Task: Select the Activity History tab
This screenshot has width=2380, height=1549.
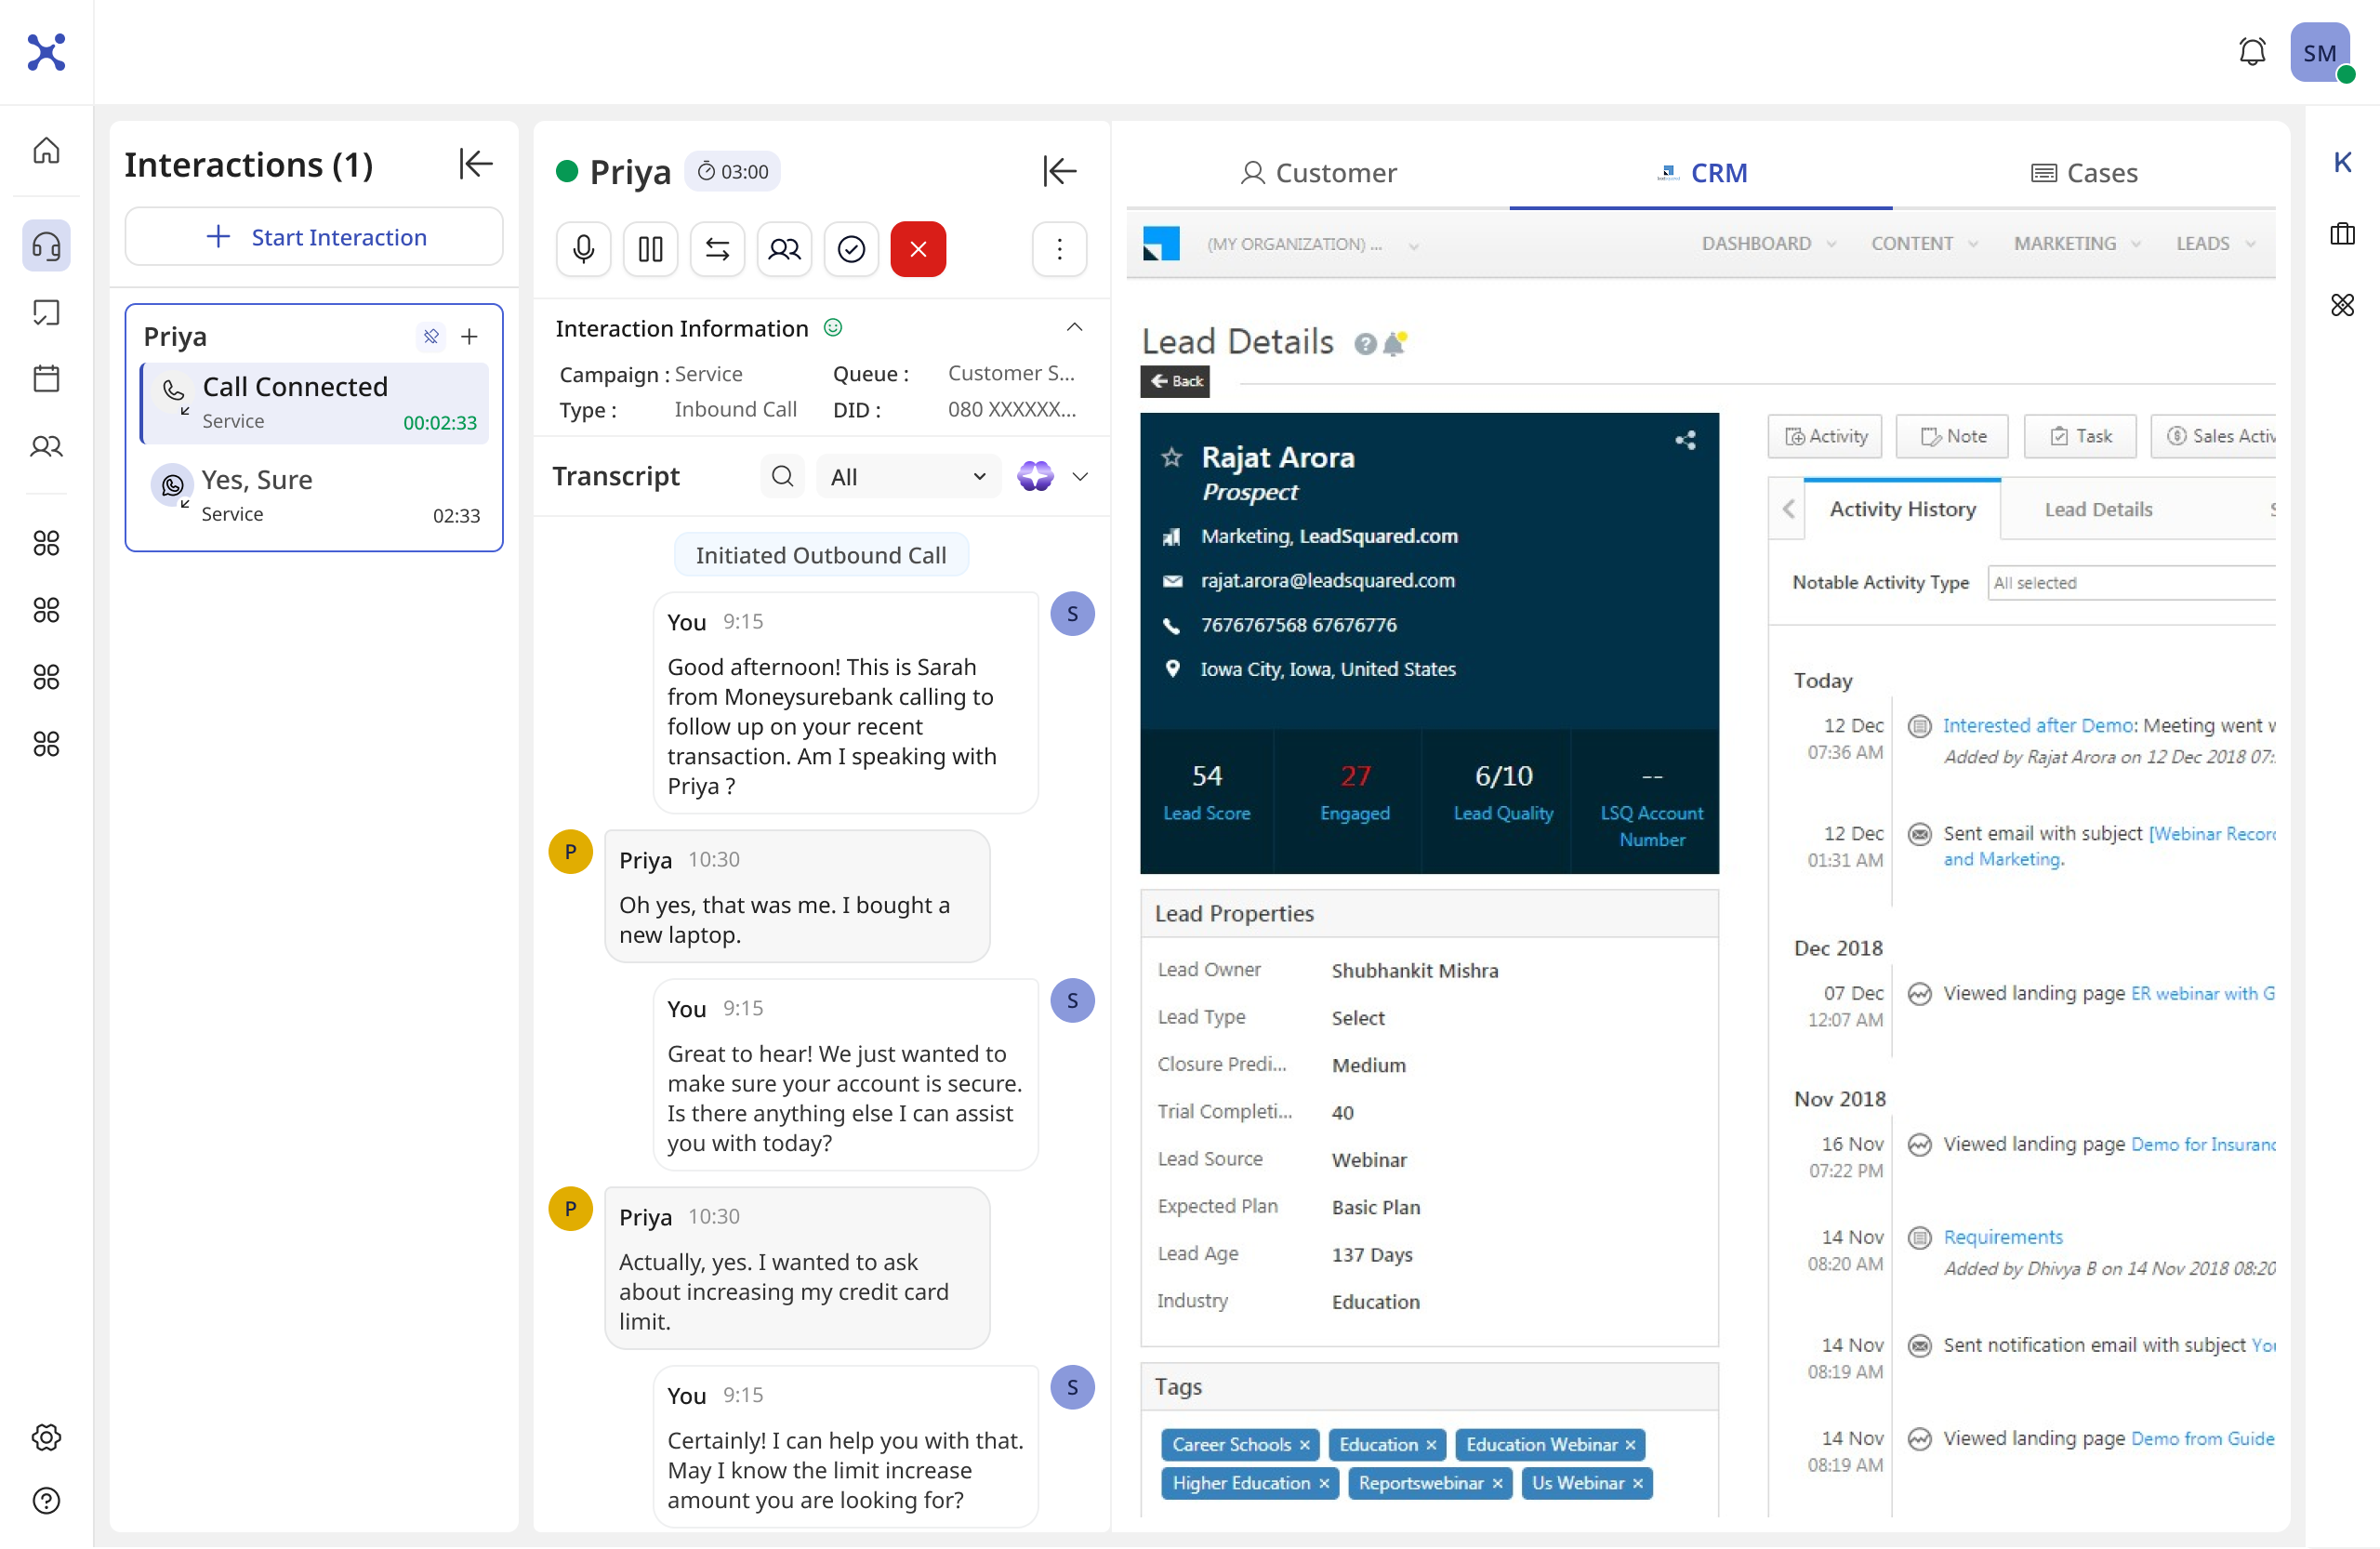Action: [1903, 509]
